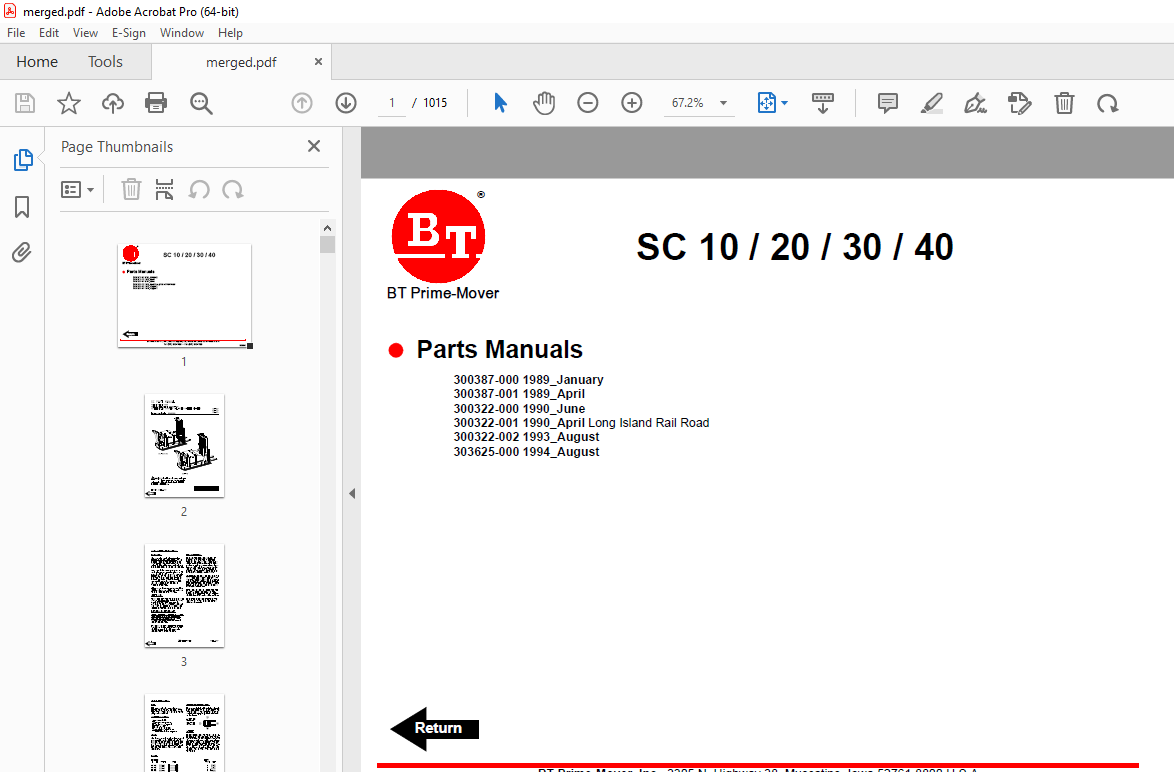Select the merged.pdf document tab

[241, 62]
